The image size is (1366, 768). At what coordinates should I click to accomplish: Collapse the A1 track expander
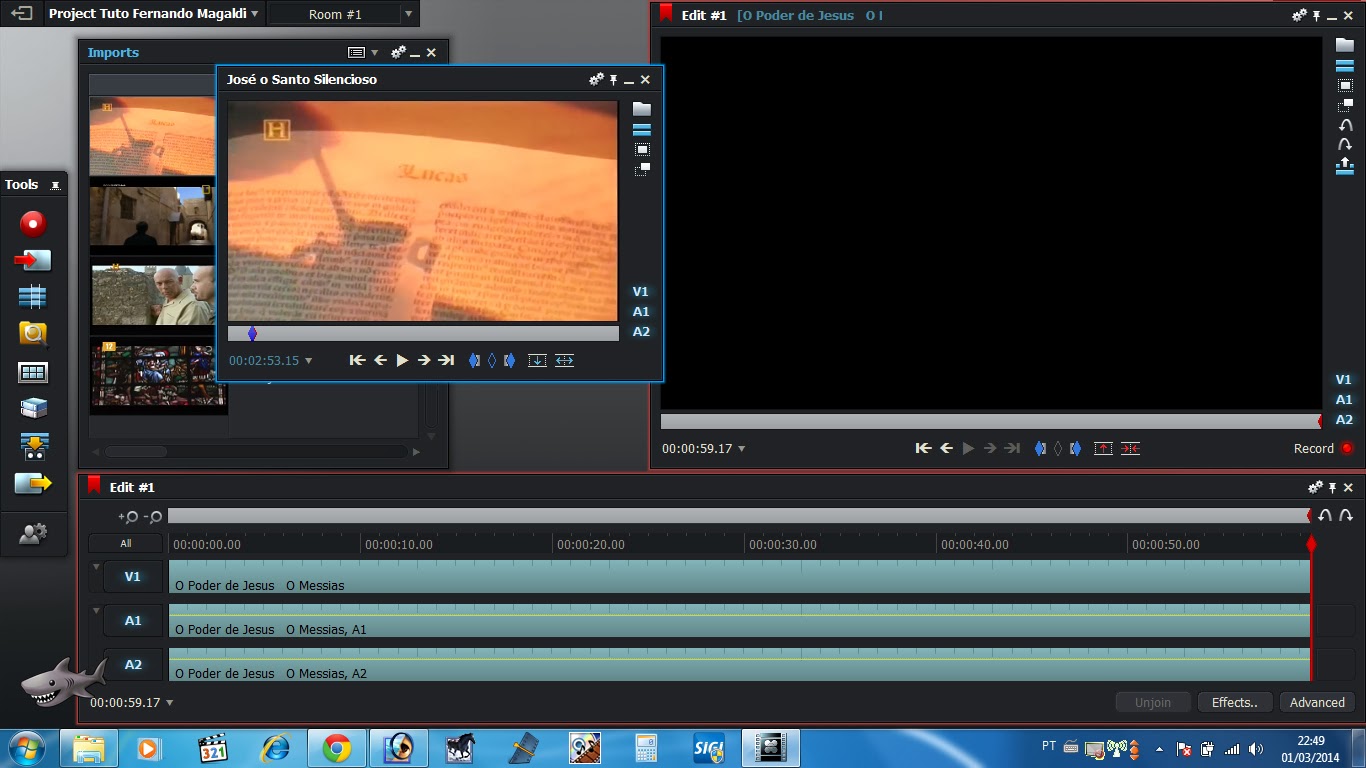[97, 611]
